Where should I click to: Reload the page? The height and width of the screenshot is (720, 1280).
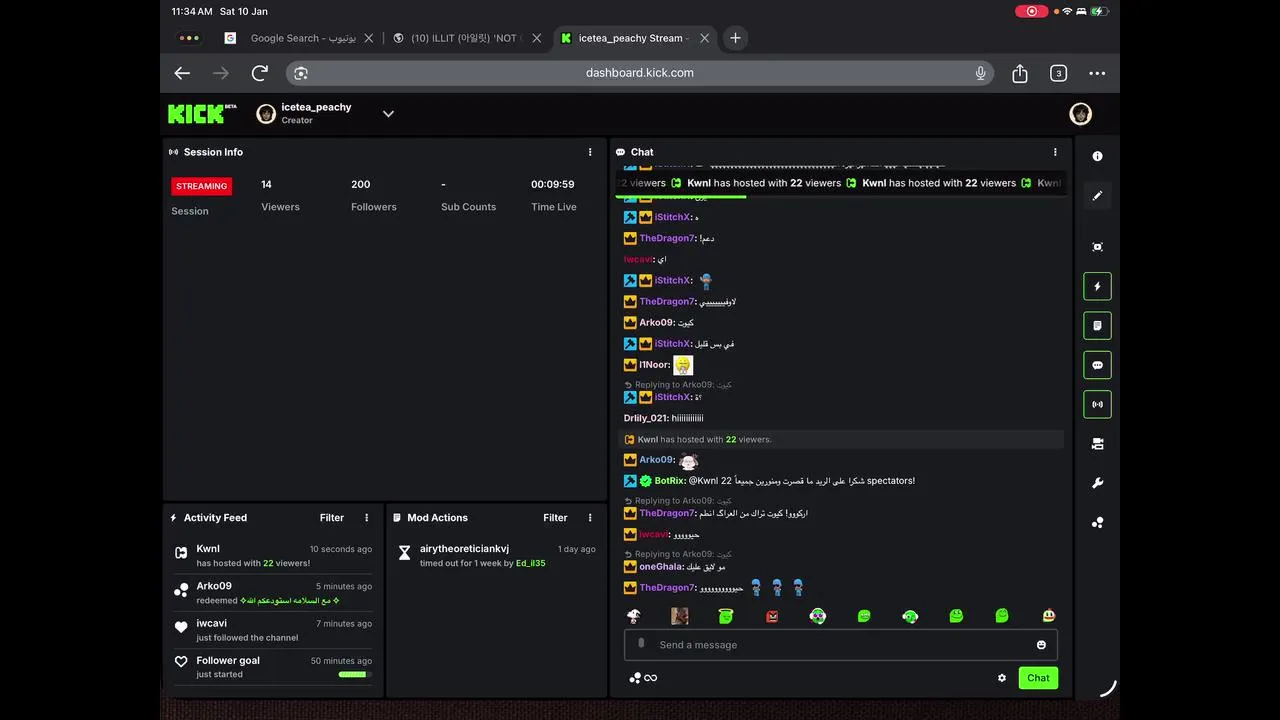[260, 73]
